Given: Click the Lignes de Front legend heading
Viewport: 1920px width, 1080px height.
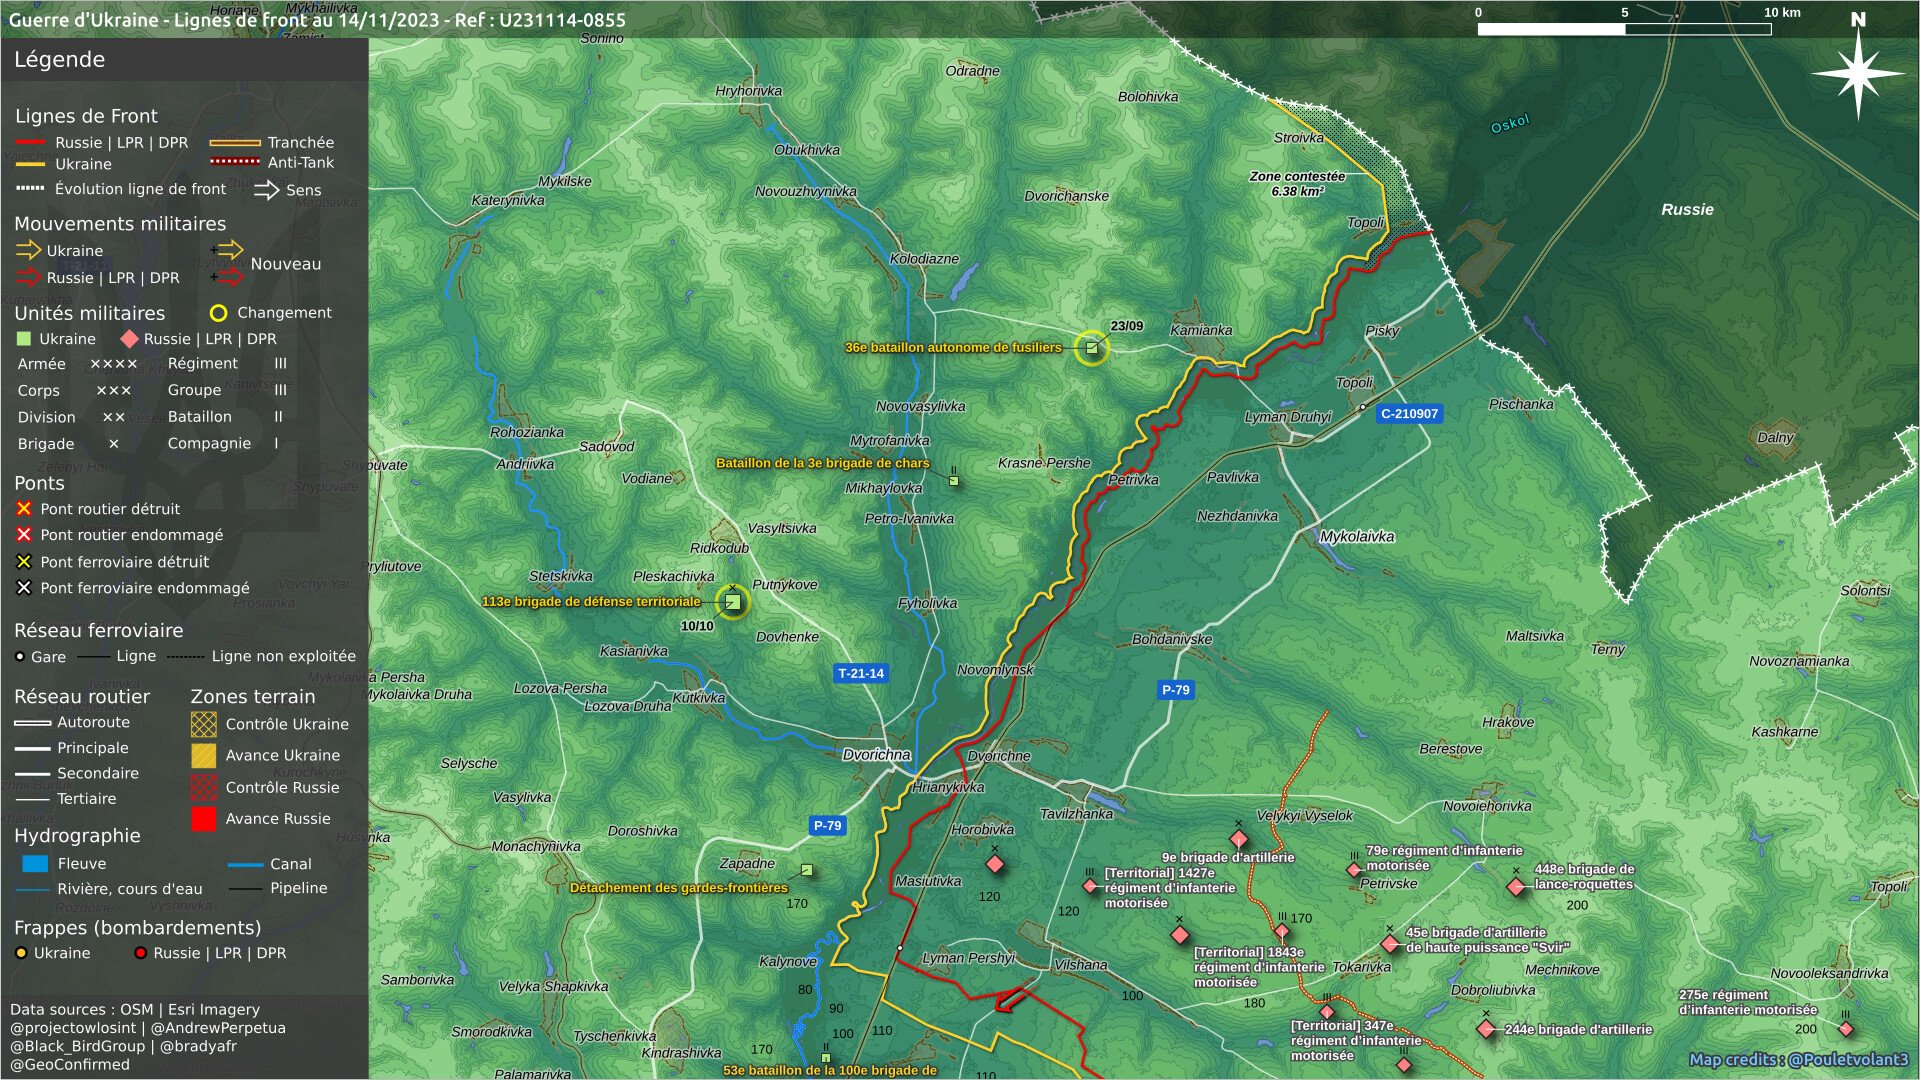Looking at the screenshot, I should coord(86,116).
